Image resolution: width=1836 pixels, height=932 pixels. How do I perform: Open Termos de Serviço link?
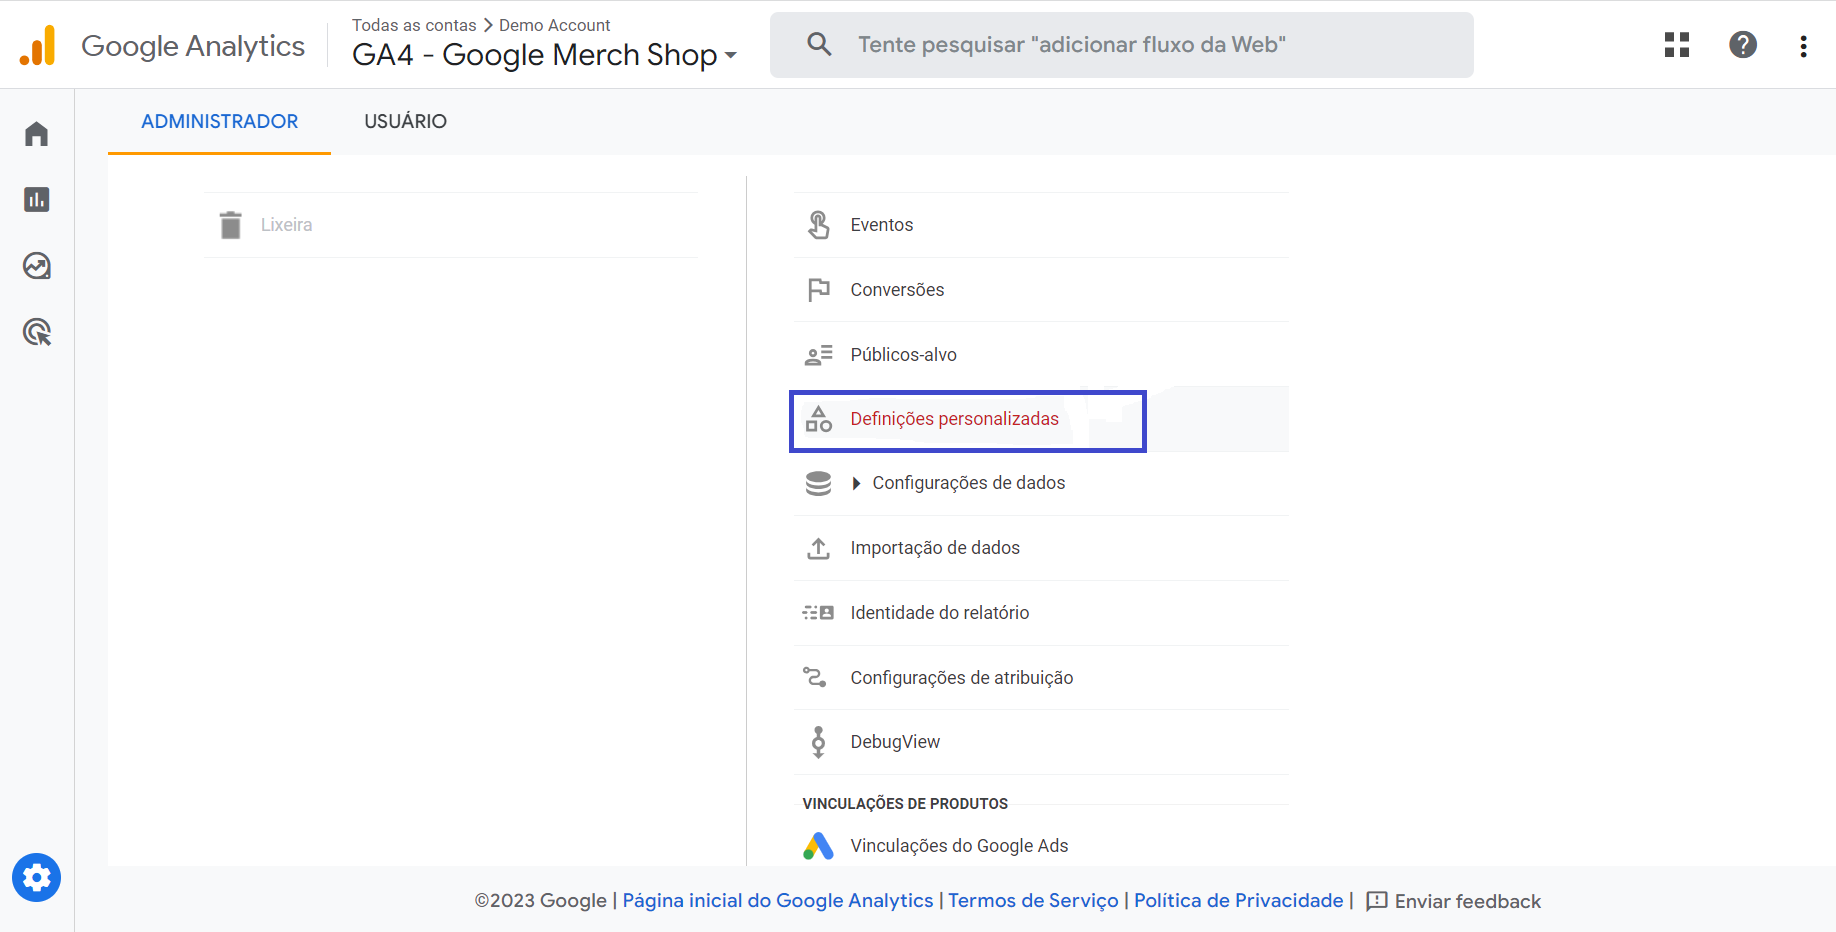pyautogui.click(x=1033, y=901)
